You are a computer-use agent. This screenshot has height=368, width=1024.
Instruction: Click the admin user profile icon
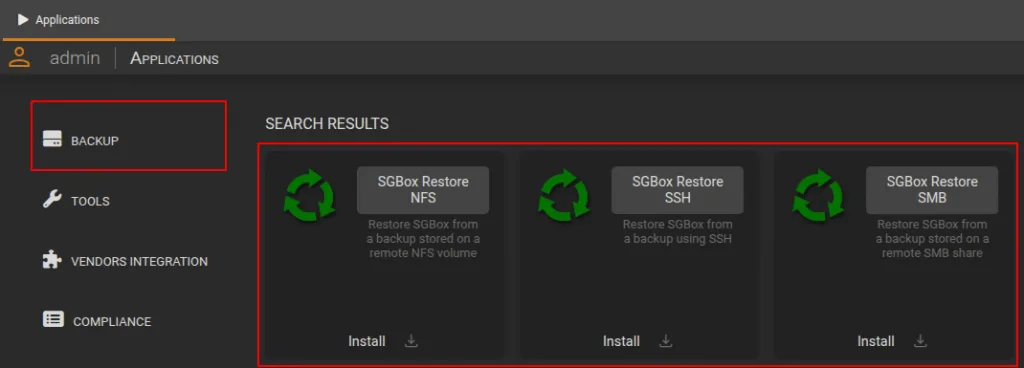point(20,57)
